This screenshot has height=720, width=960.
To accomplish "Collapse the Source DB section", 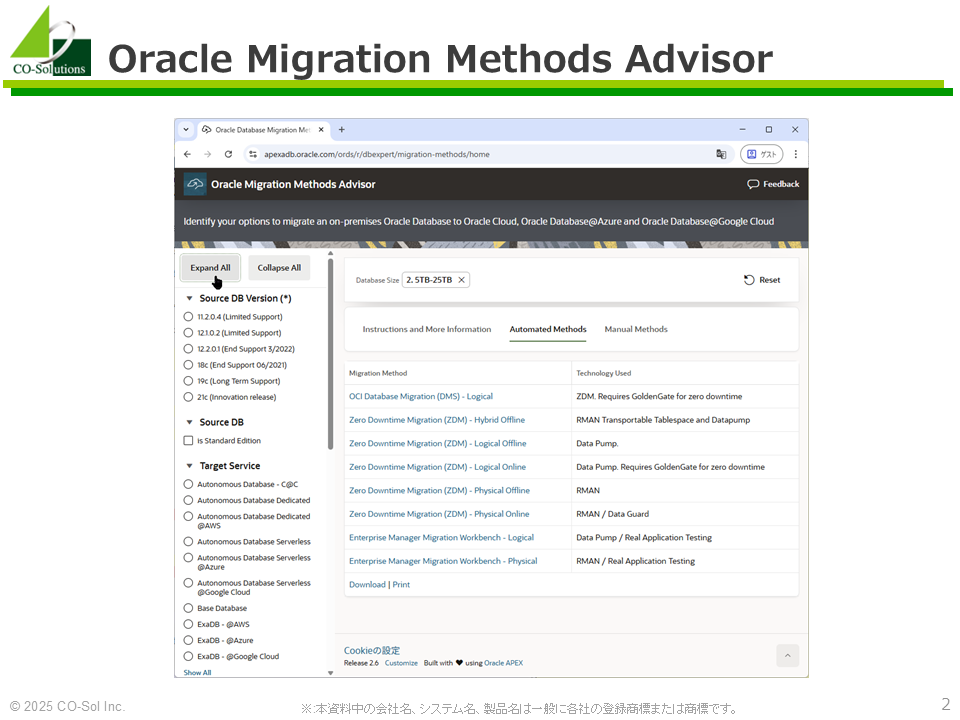I will 189,422.
